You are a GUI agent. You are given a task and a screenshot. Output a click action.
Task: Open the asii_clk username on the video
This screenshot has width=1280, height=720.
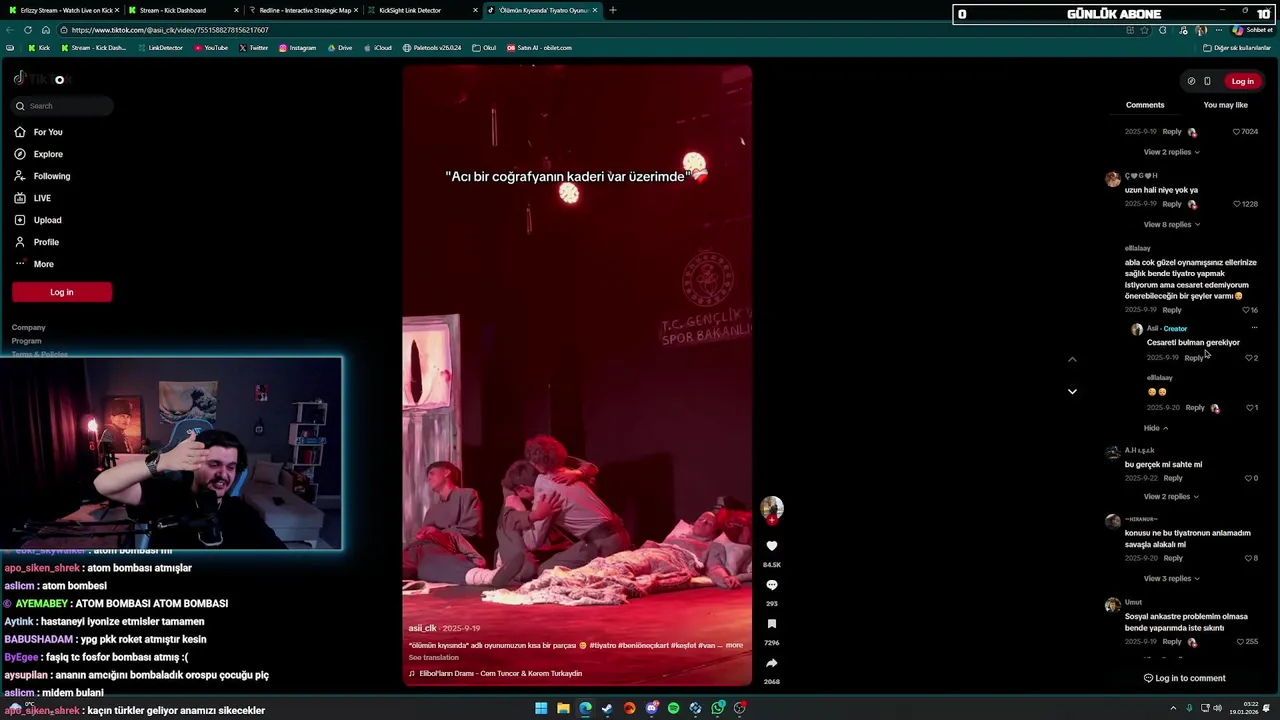(x=422, y=628)
